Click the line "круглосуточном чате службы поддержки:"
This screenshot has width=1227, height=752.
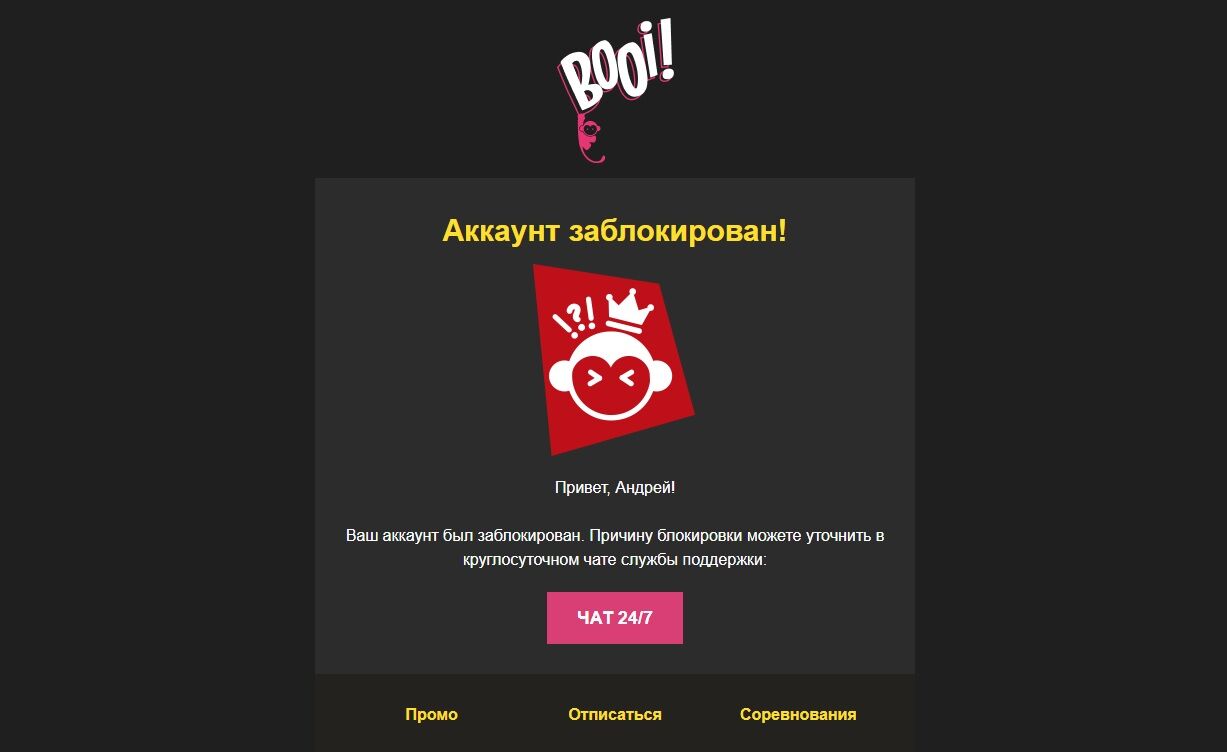[x=615, y=560]
